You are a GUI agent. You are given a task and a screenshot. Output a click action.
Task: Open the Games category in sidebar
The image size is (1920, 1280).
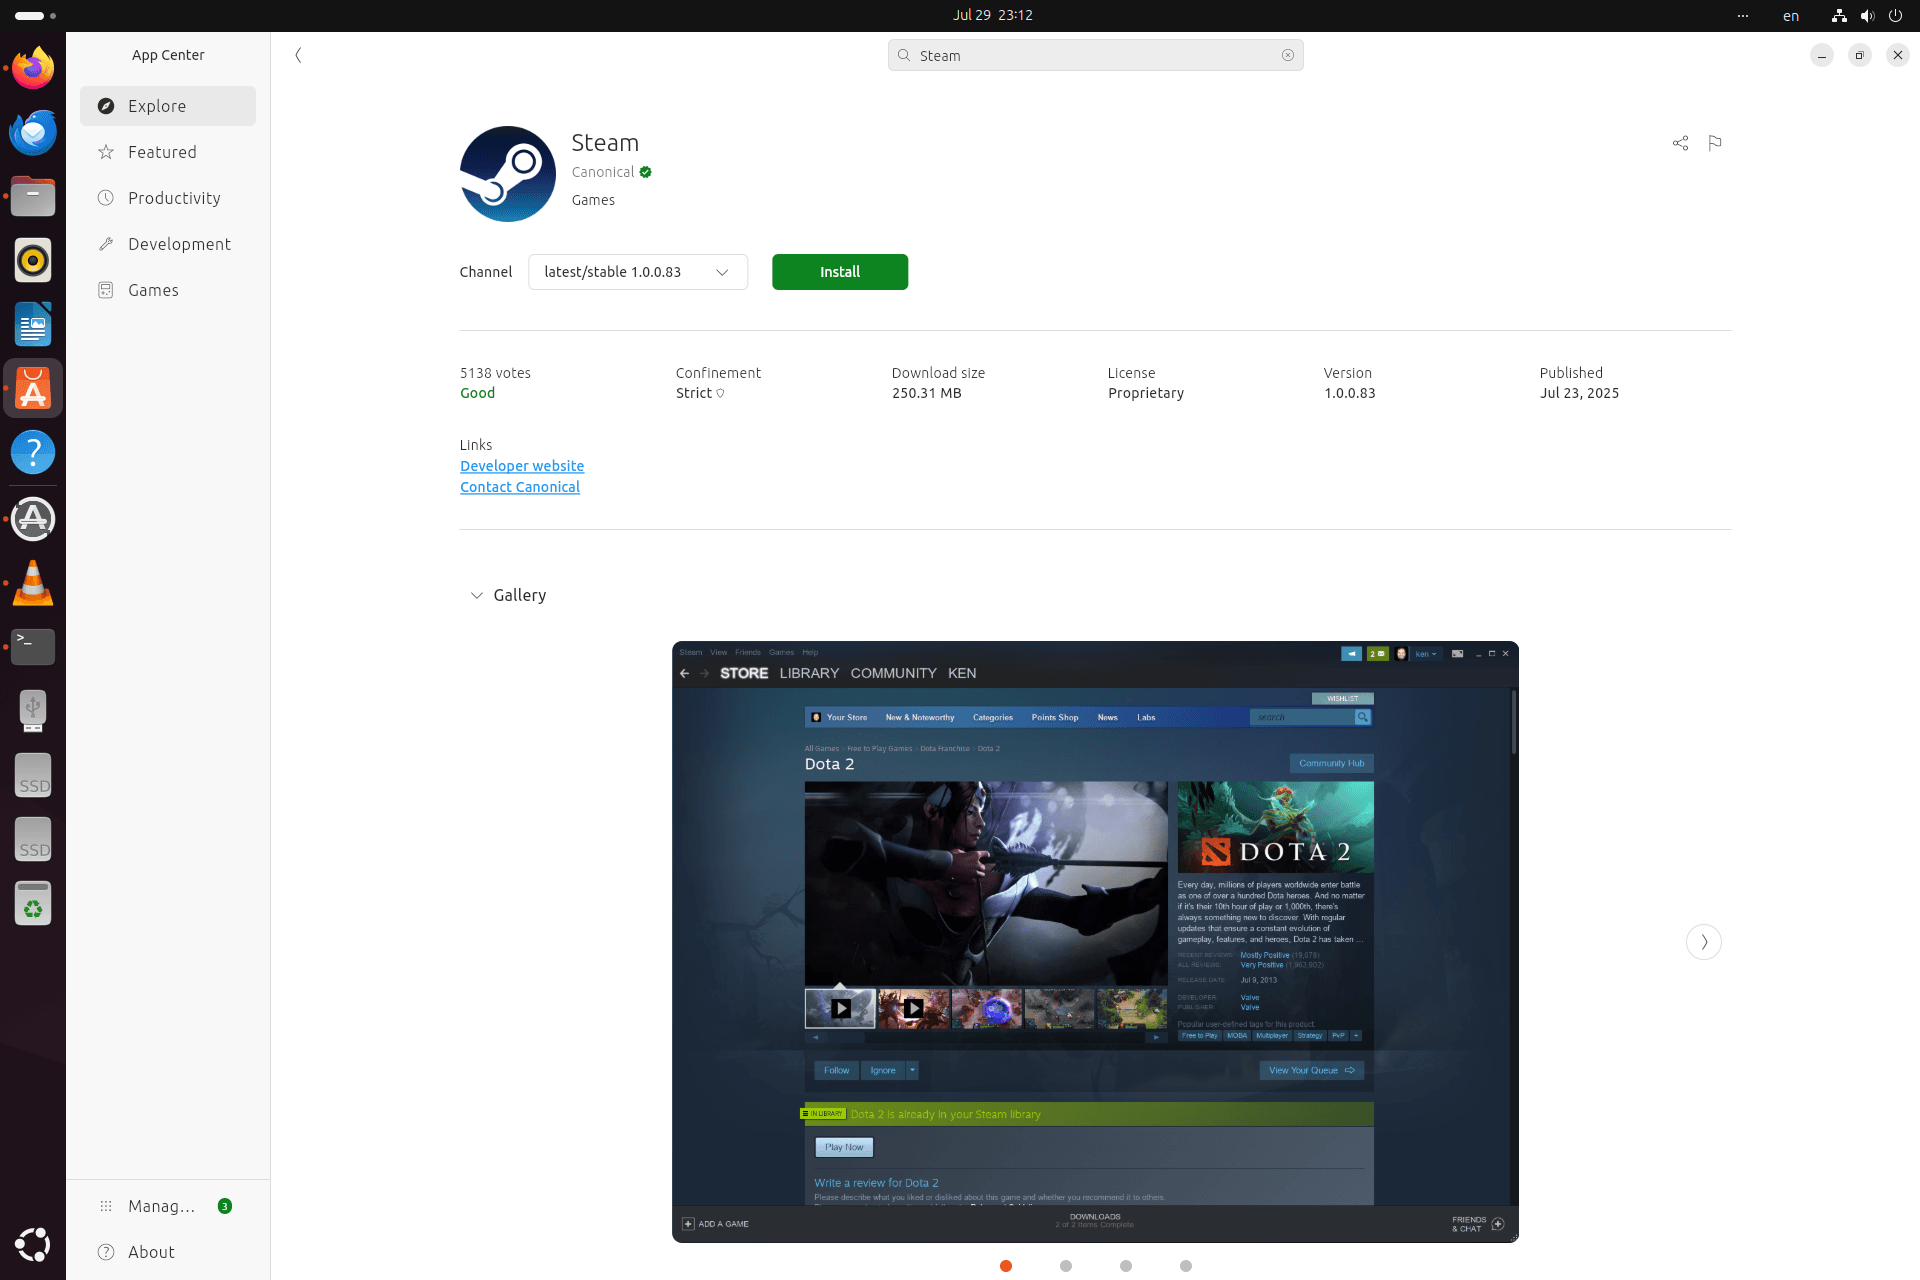(x=168, y=290)
